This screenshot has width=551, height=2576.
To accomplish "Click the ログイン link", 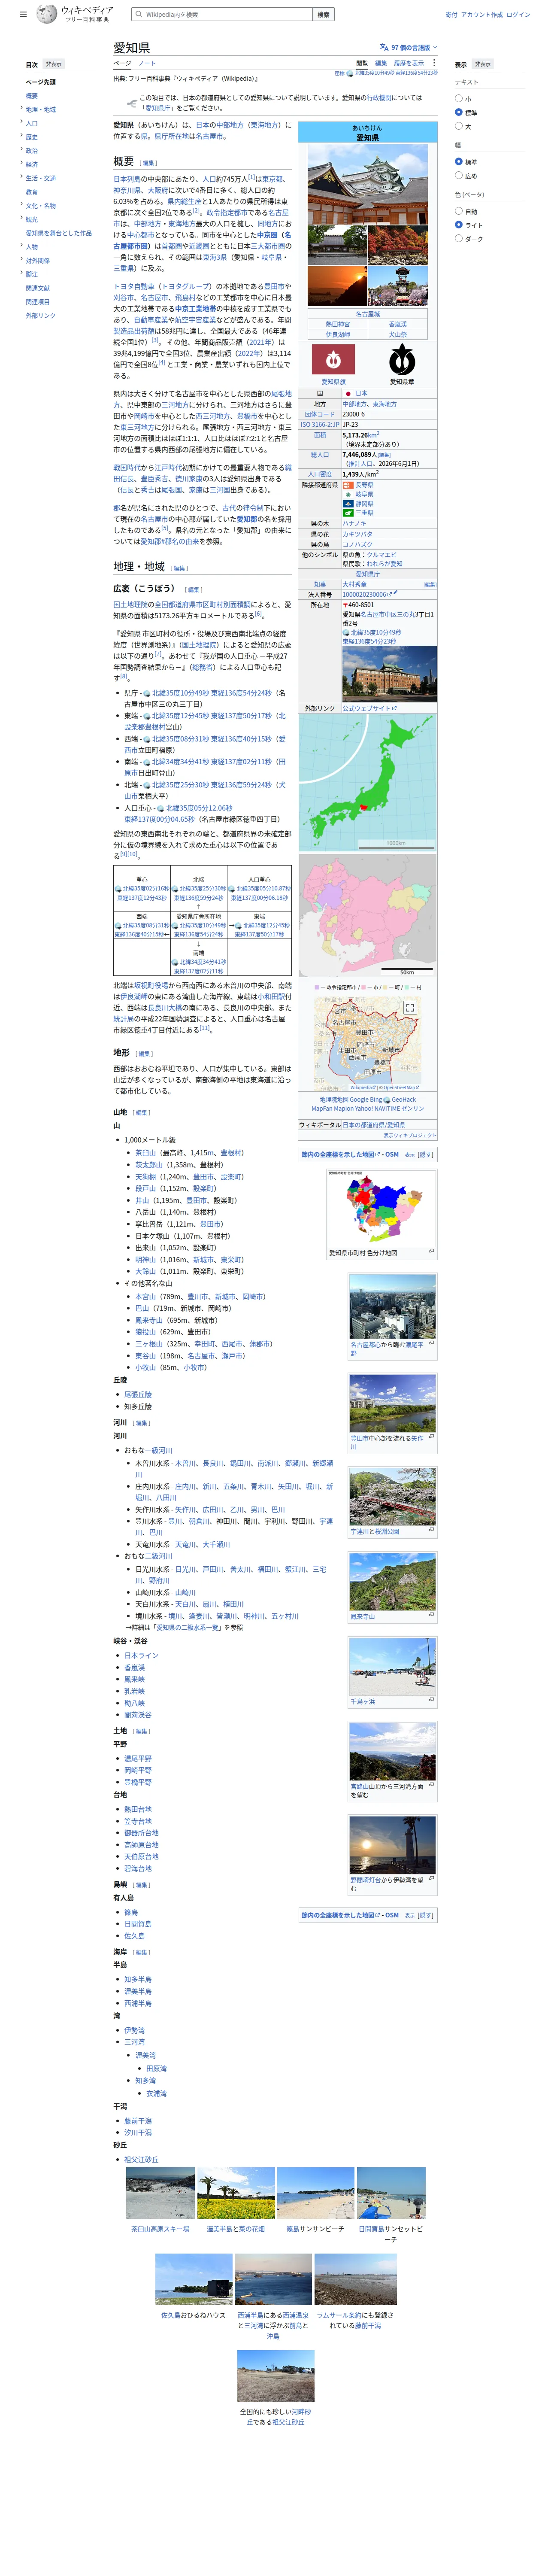I will [518, 15].
